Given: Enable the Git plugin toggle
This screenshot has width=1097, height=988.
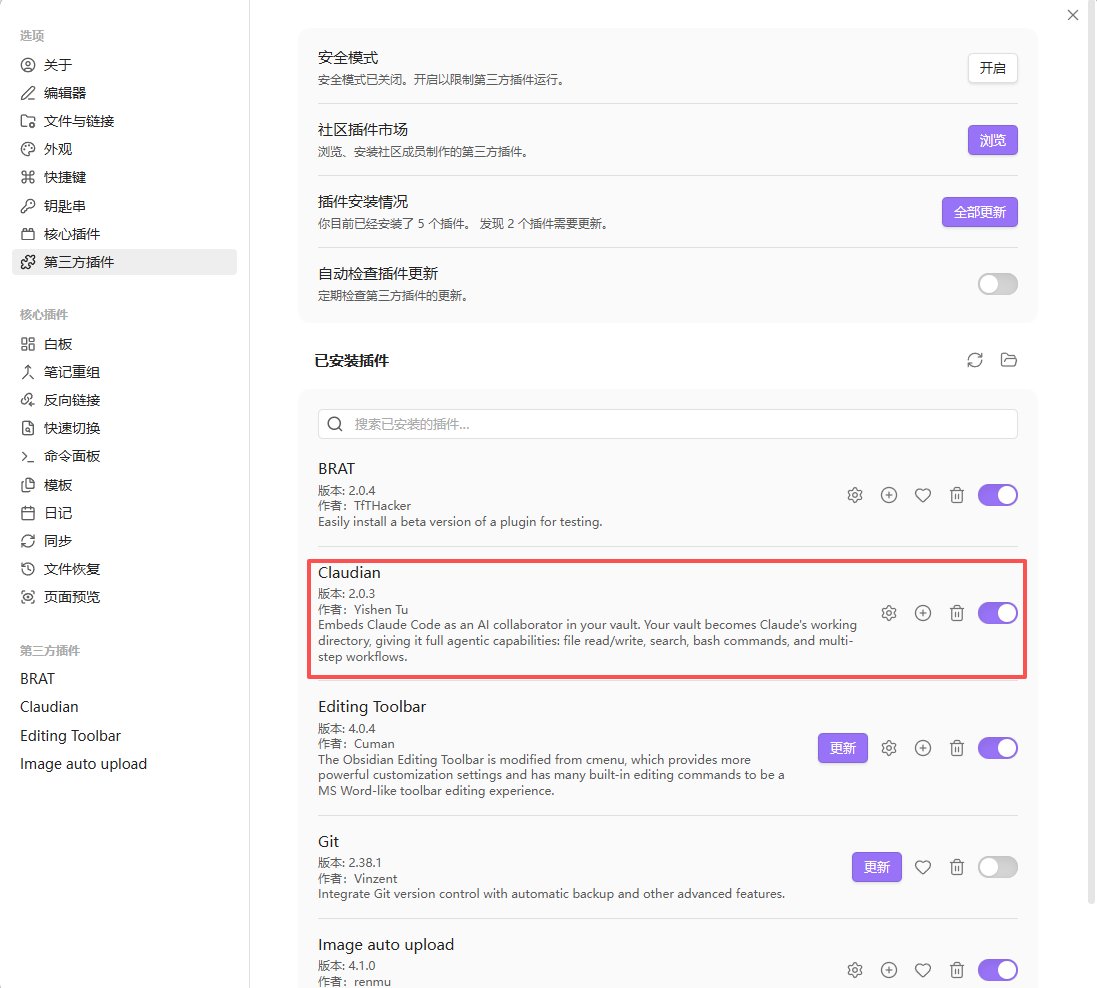Looking at the screenshot, I should (x=997, y=867).
